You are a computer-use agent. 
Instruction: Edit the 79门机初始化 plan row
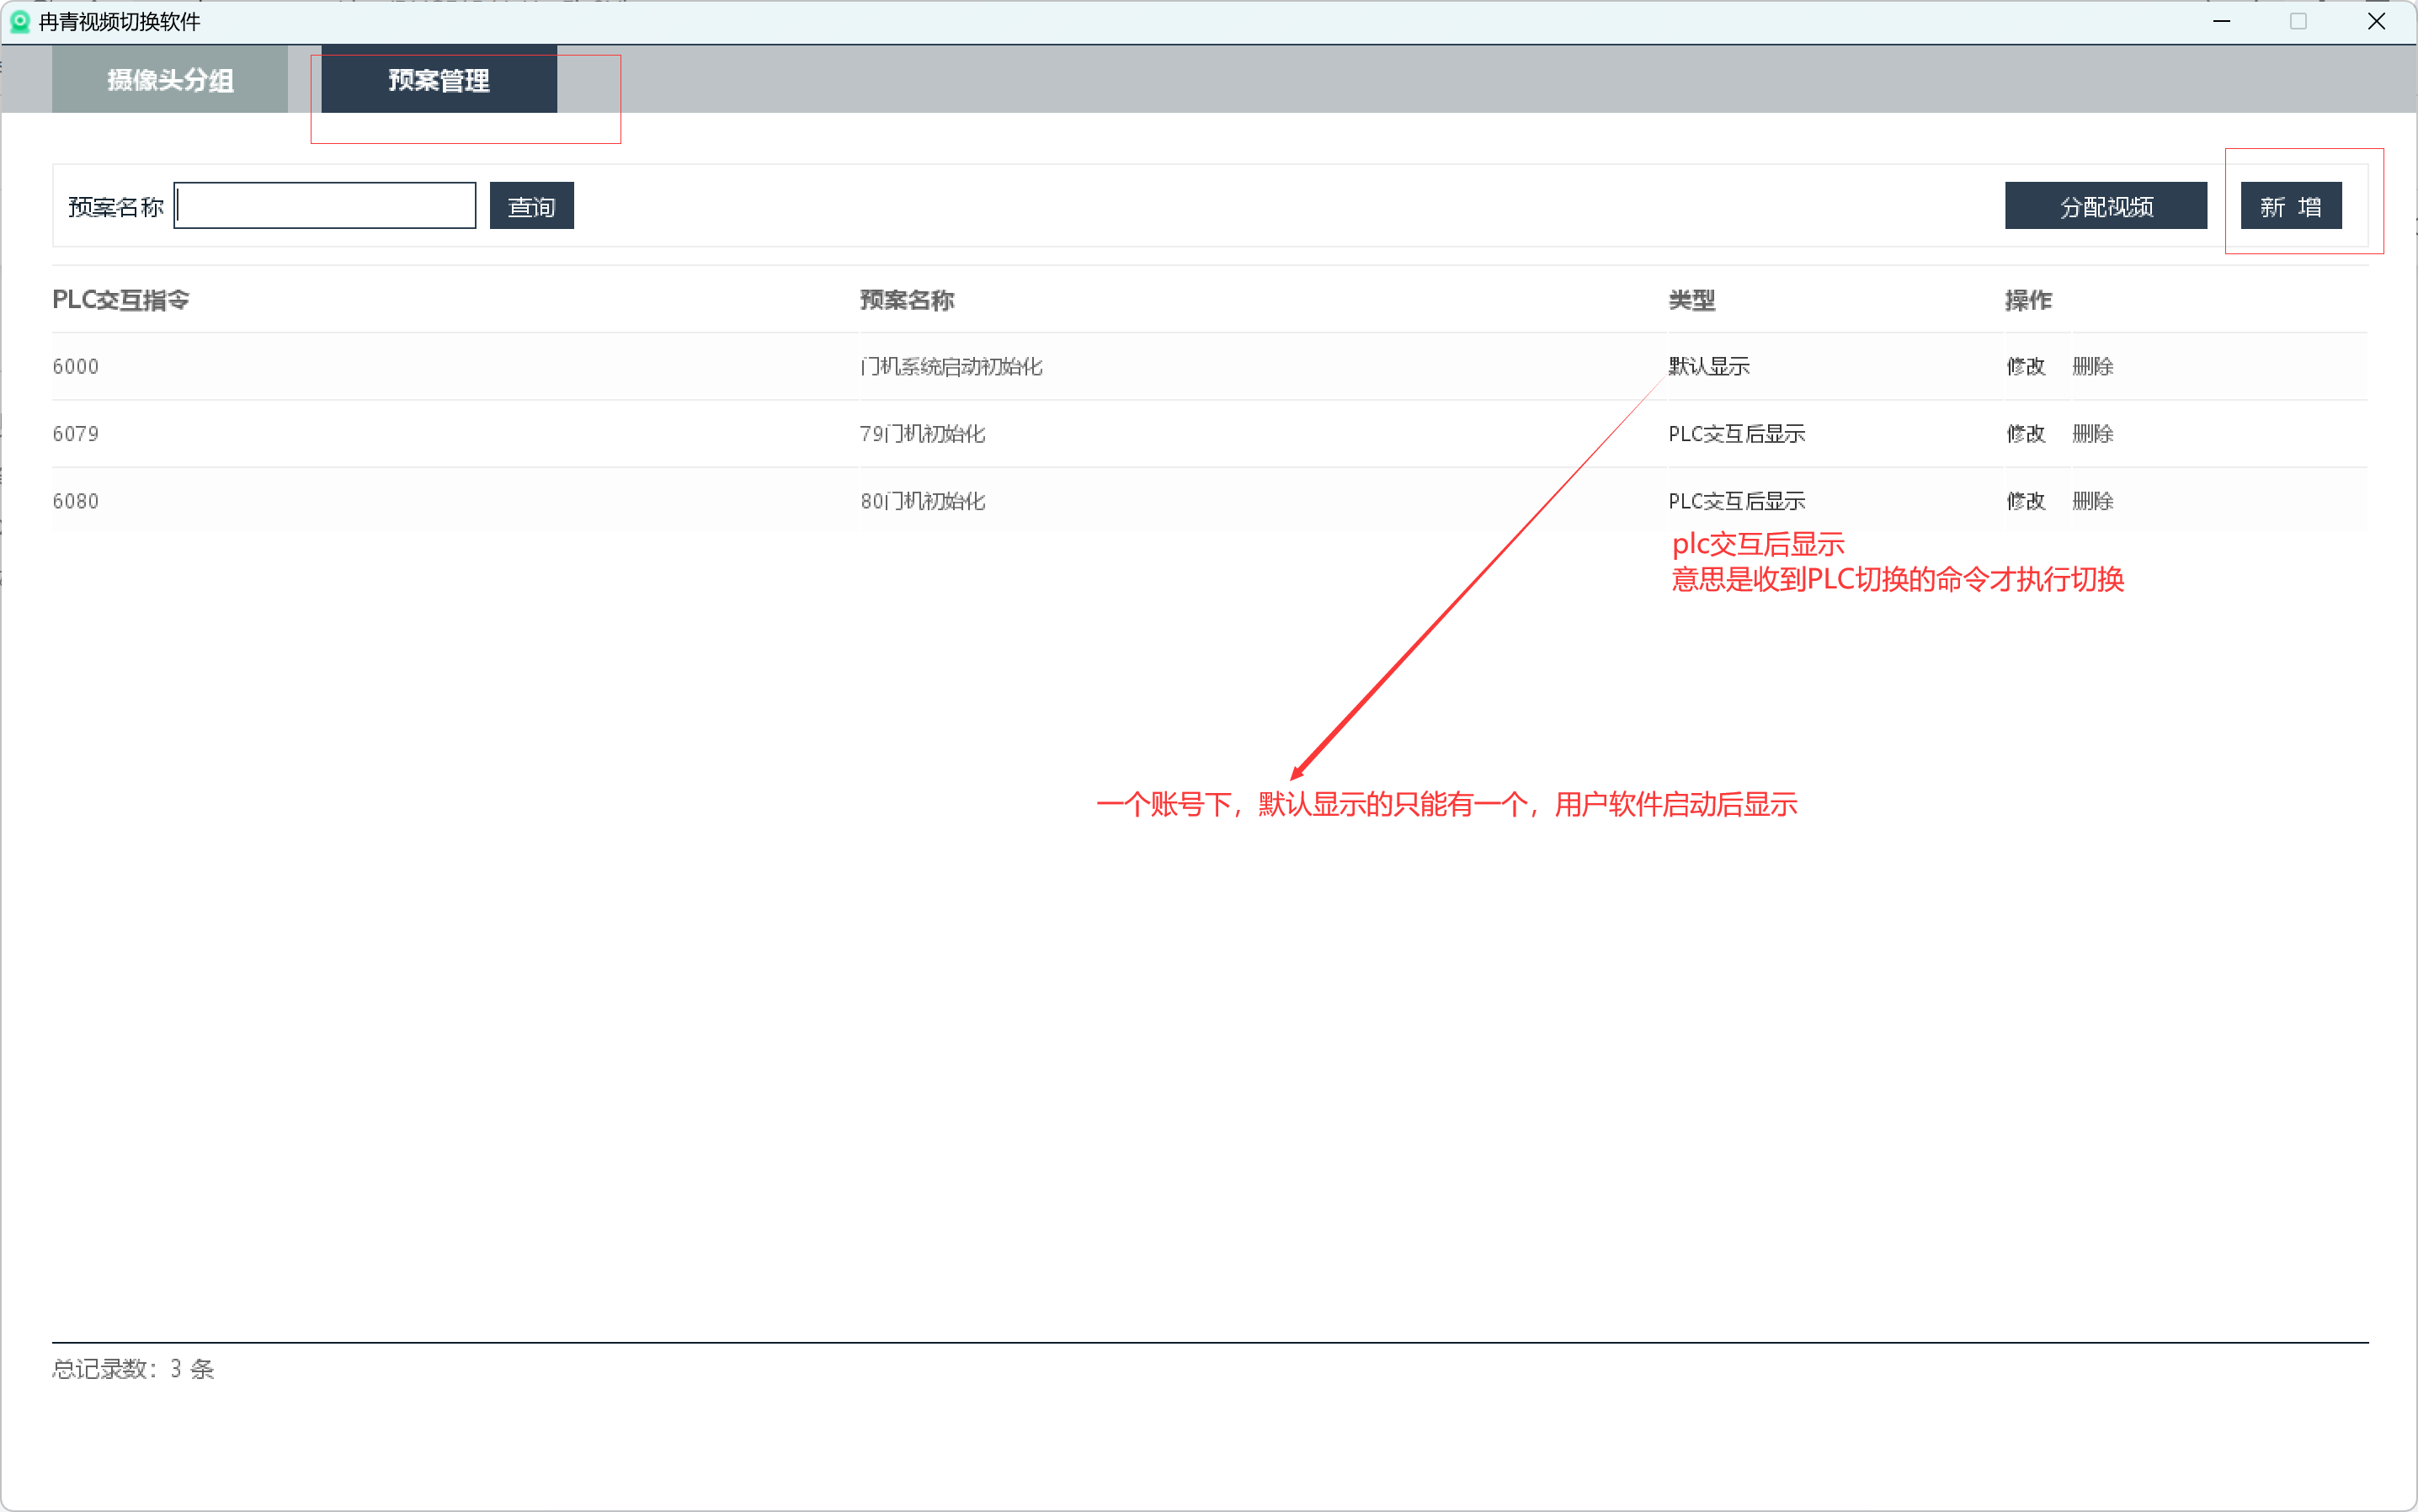tap(2025, 434)
